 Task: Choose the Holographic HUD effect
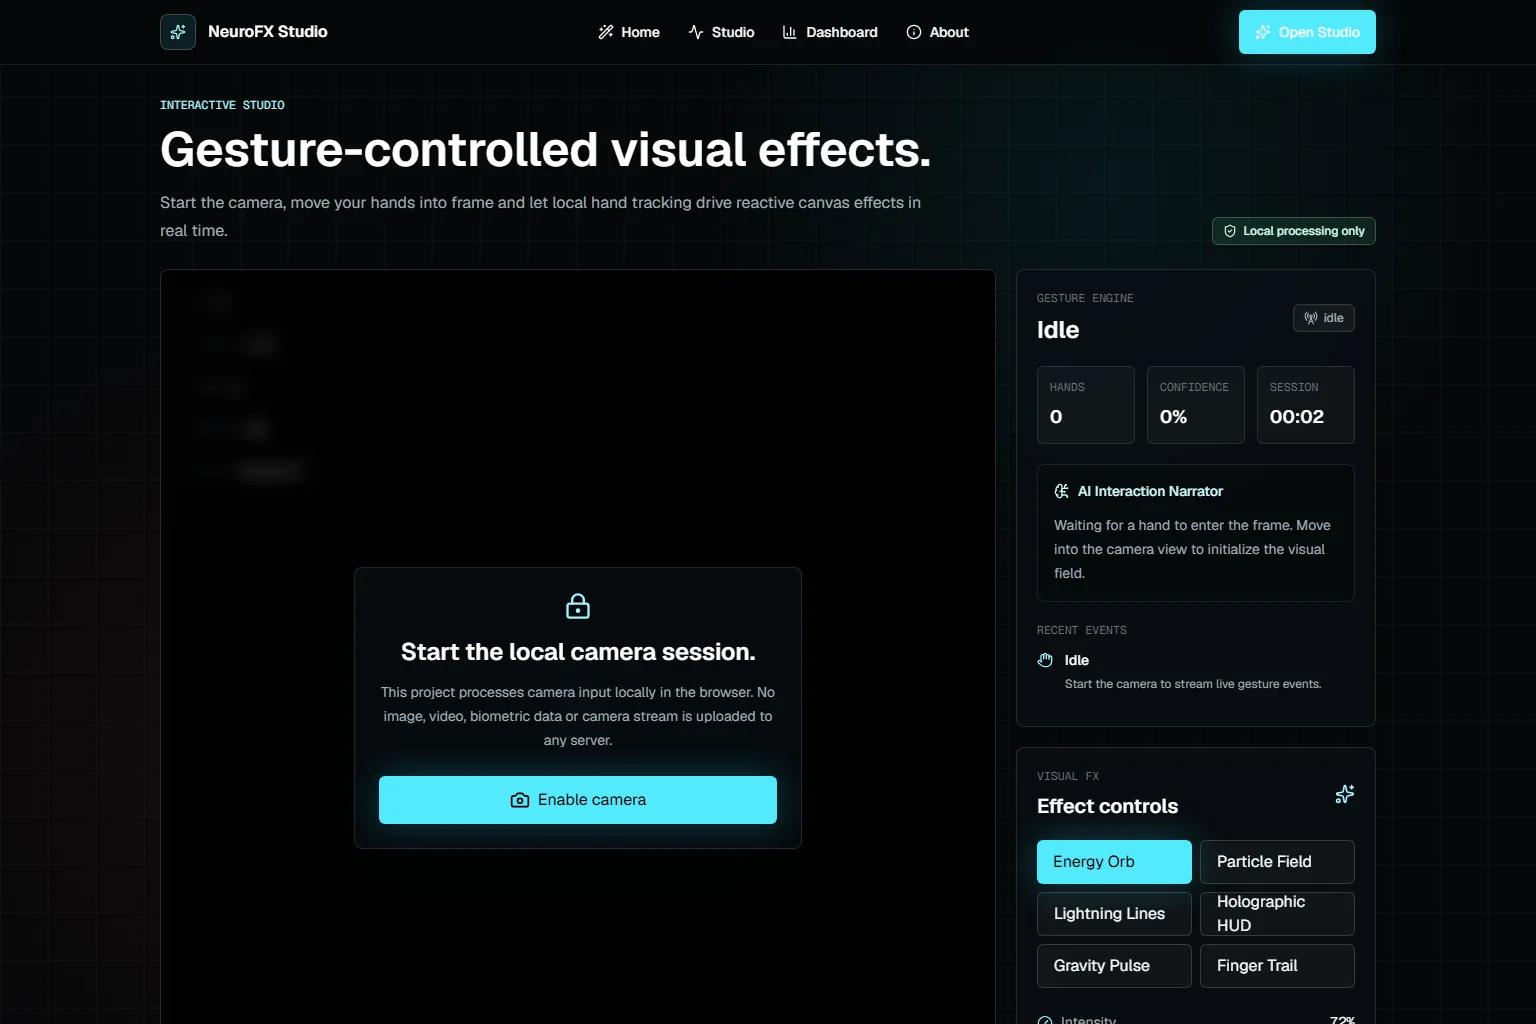1277,914
